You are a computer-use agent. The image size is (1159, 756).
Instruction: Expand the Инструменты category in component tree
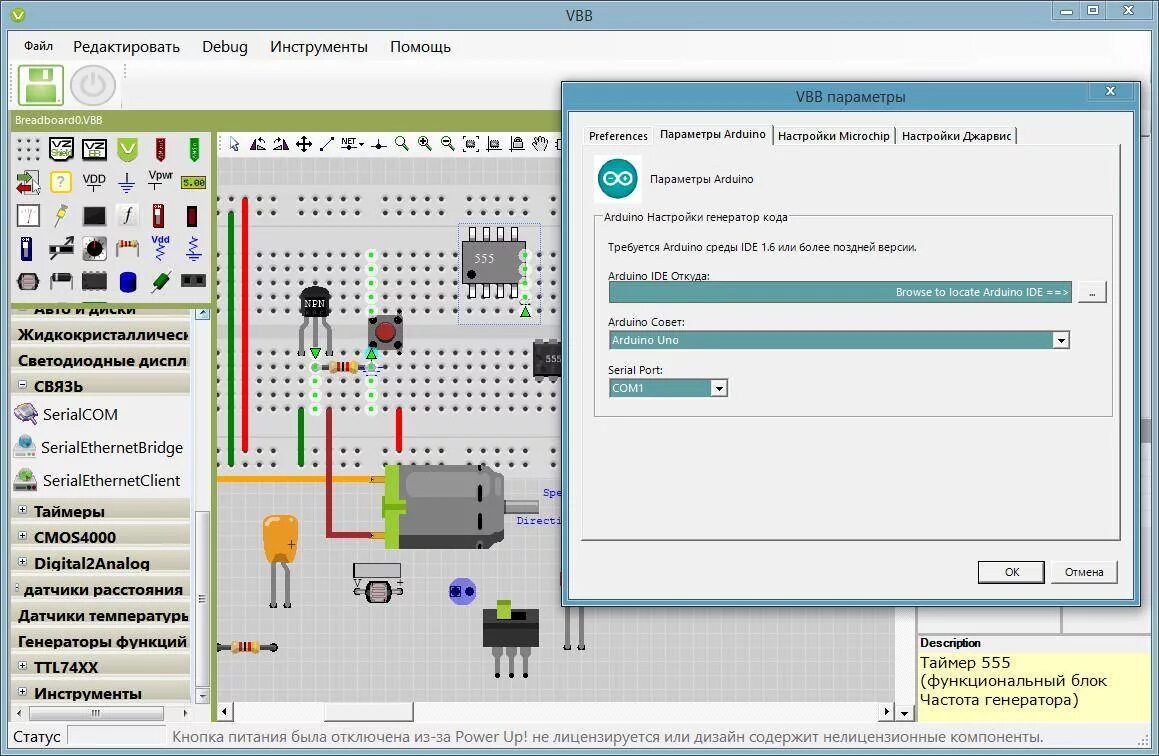(23, 692)
